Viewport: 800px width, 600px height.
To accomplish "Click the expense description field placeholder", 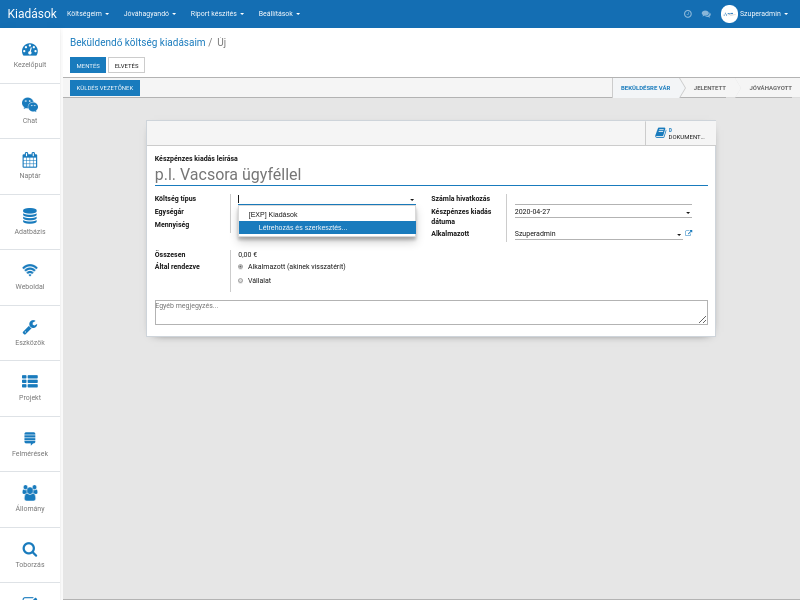I will 431,174.
